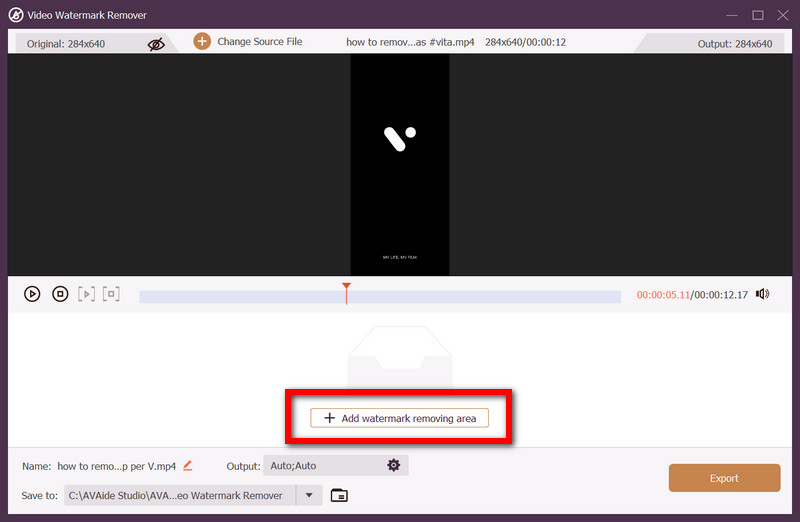Click Change Source File label
800x522 pixels.
click(x=259, y=42)
